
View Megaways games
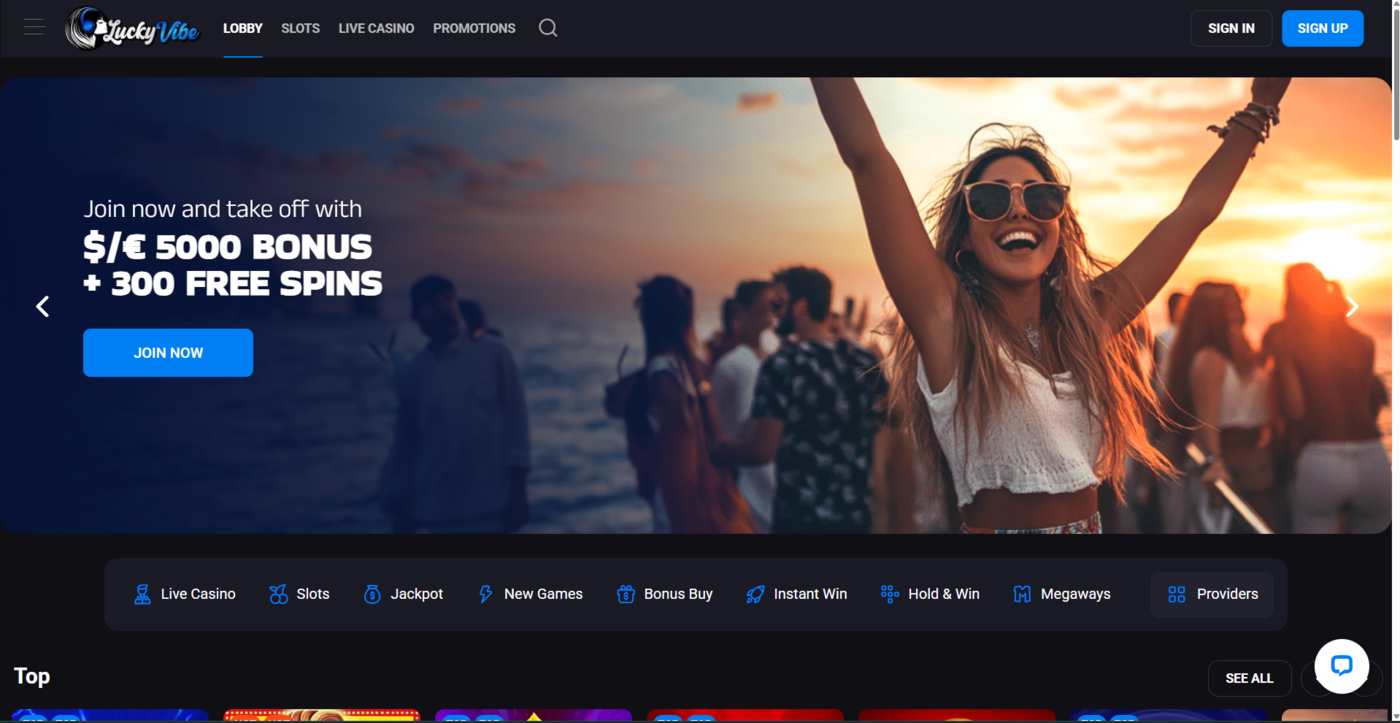pyautogui.click(x=1061, y=594)
